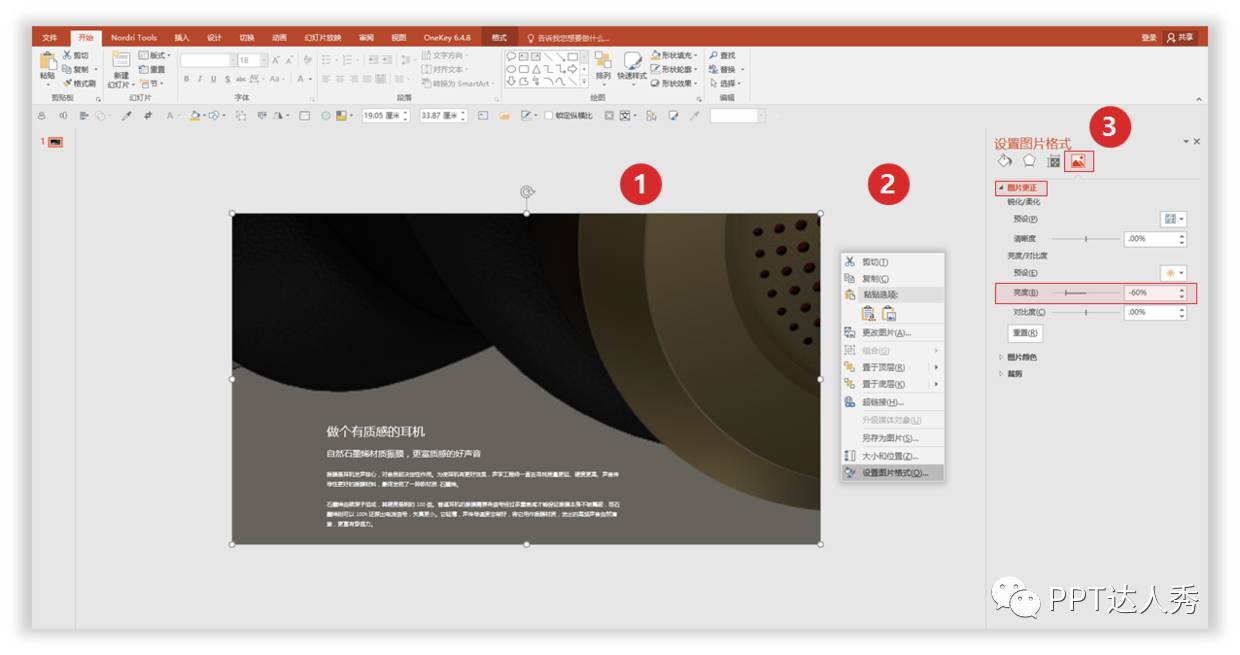The image size is (1240, 655).
Task: Click paste as picture option icon
Action: coord(889,313)
